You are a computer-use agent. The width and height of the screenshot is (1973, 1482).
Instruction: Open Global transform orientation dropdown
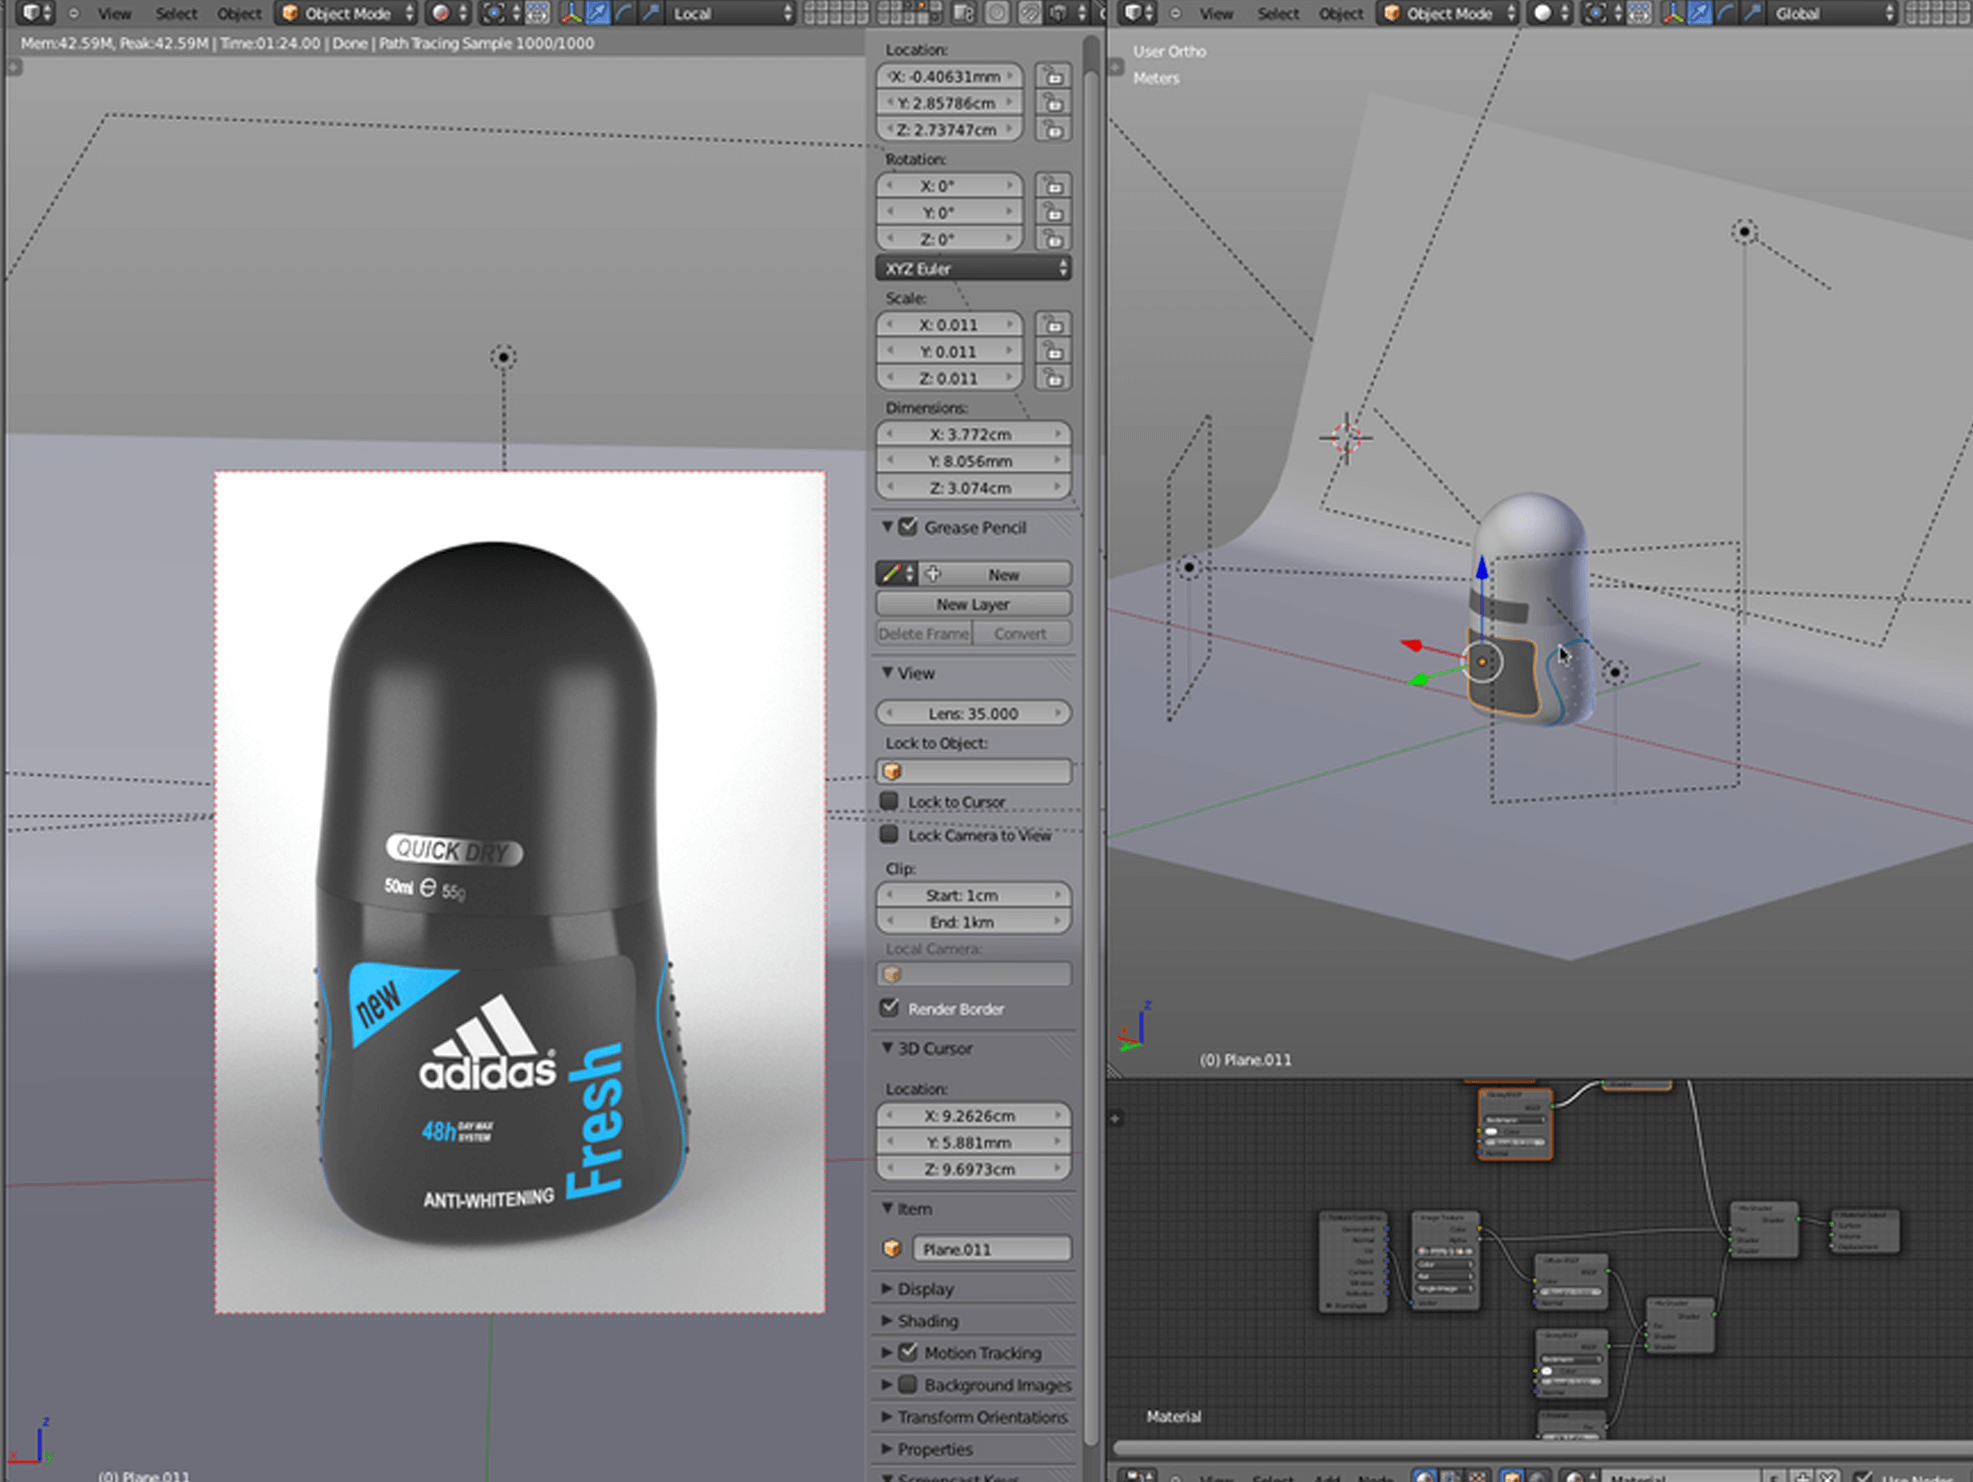1833,13
